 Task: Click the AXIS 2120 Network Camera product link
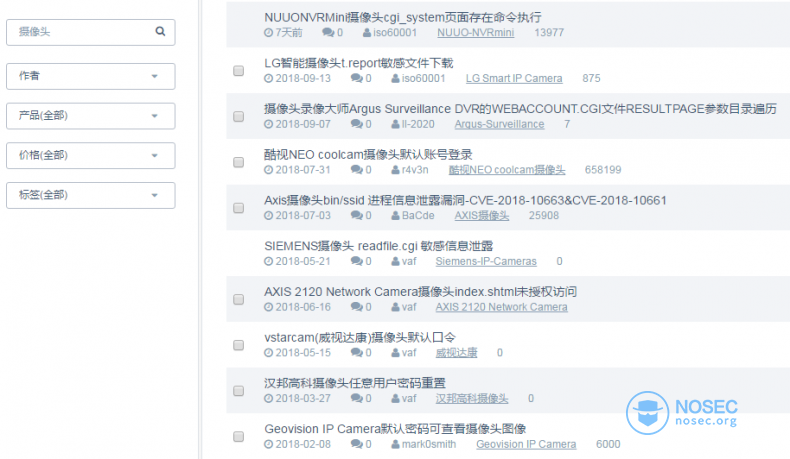pos(501,307)
